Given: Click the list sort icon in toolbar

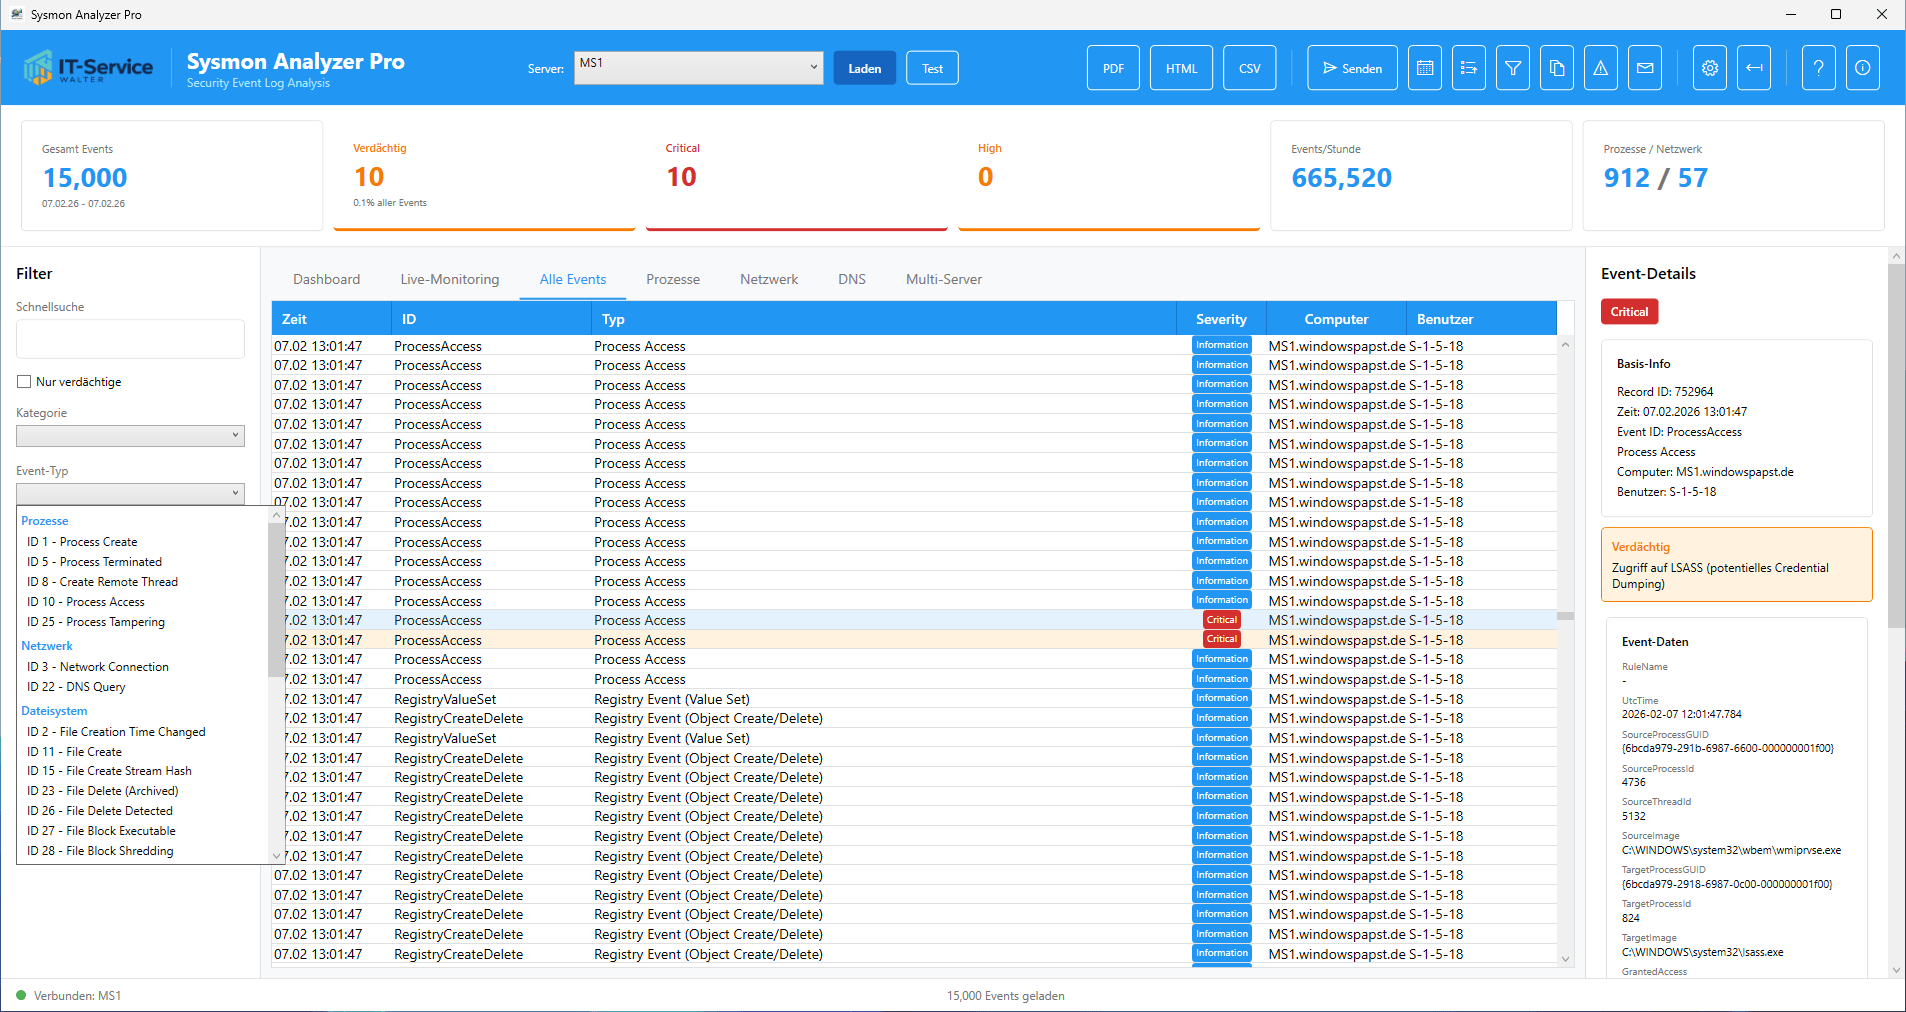Looking at the screenshot, I should coord(1469,68).
